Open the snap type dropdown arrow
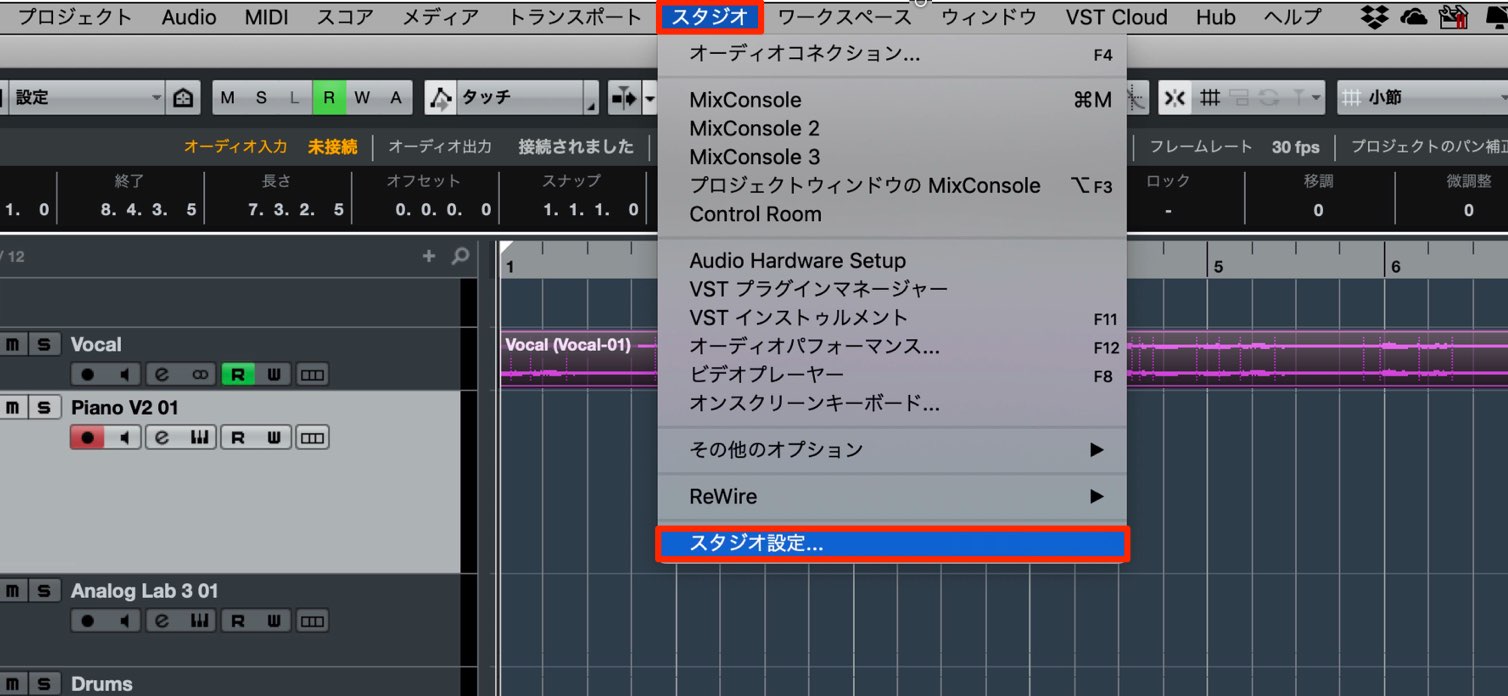Viewport: 1508px width, 696px height. (x=1316, y=97)
